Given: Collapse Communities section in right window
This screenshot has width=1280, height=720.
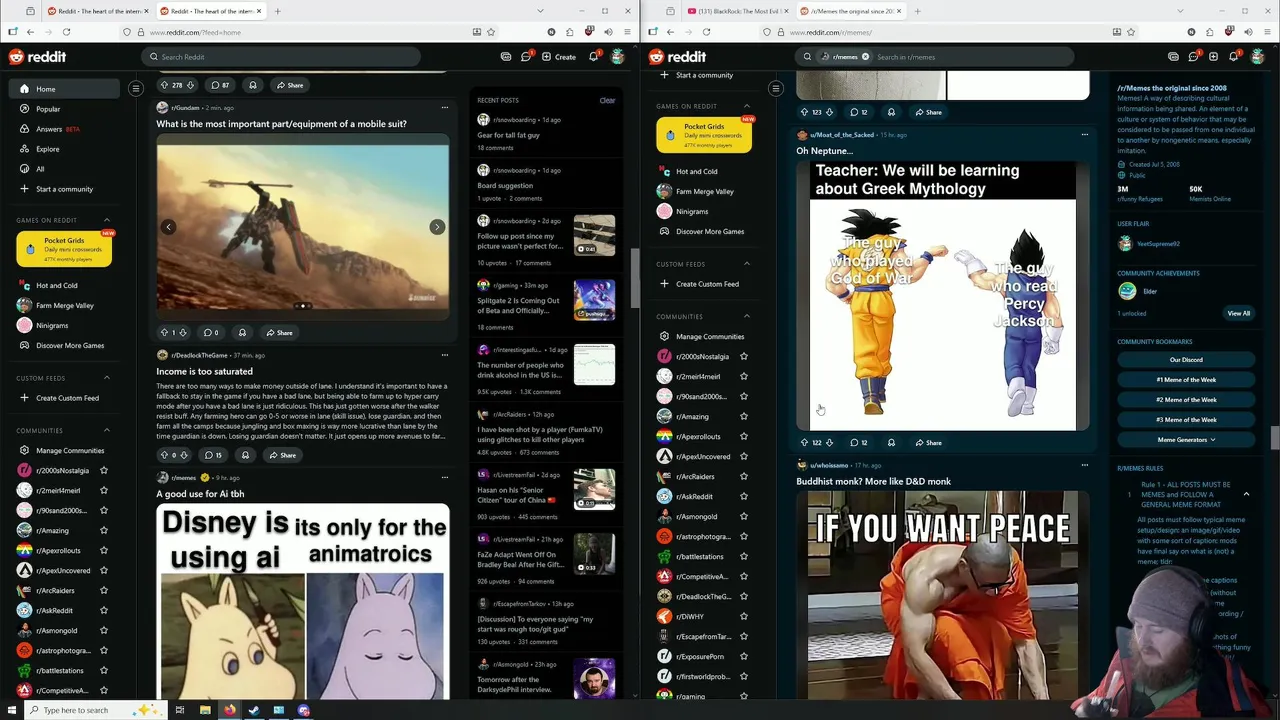Looking at the screenshot, I should click(x=746, y=316).
